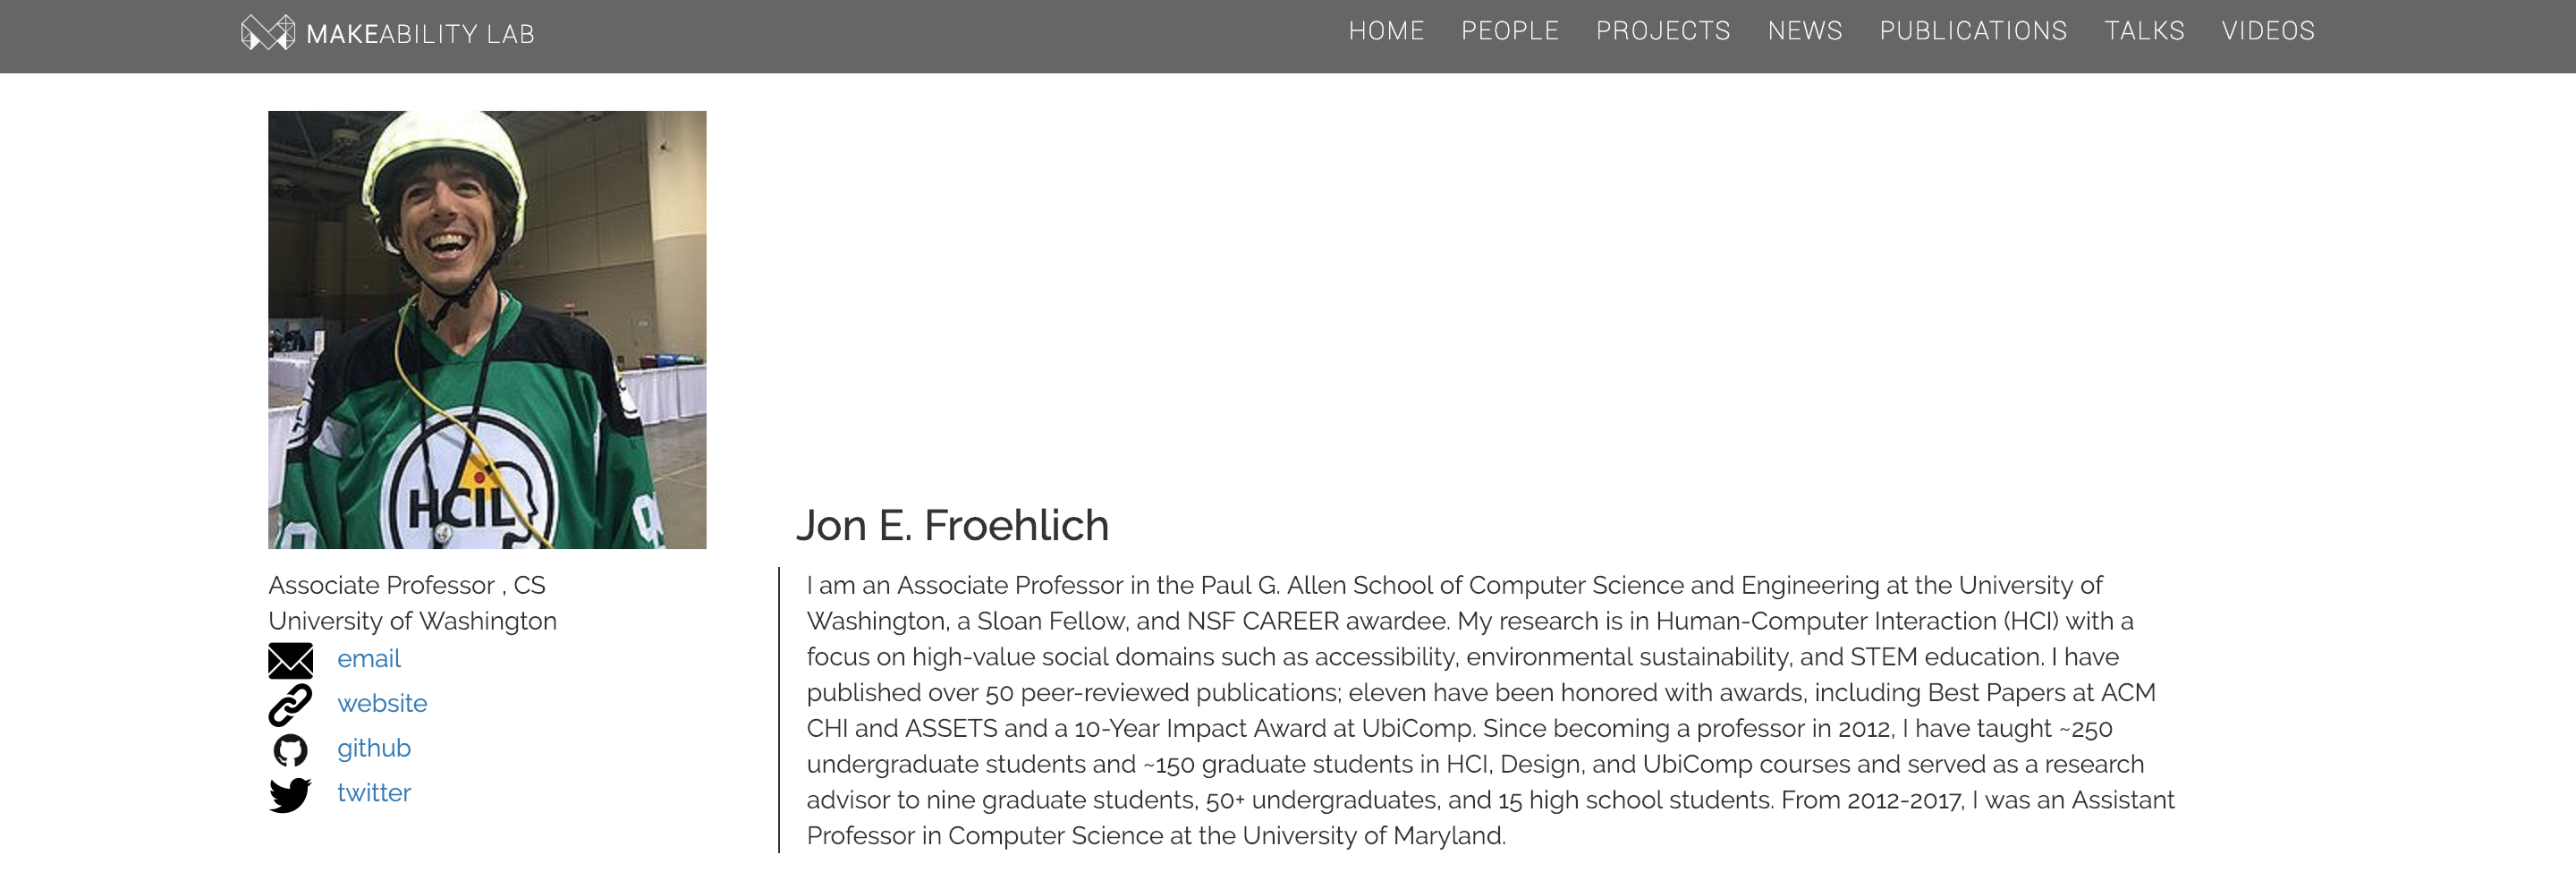2576x880 pixels.
Task: Click the Twitter bird icon
Action: point(290,795)
